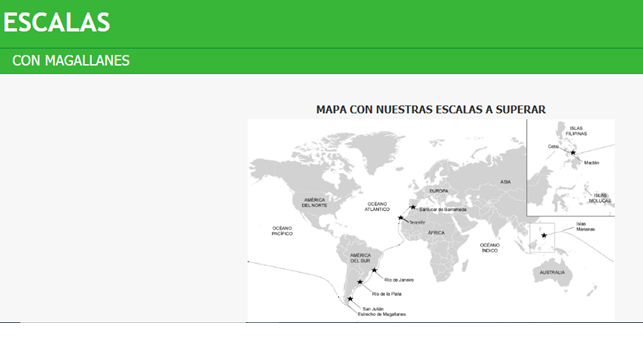This screenshot has height=361, width=643.
Task: Click the AMÉRICA DEL SUR label
Action: click(360, 258)
